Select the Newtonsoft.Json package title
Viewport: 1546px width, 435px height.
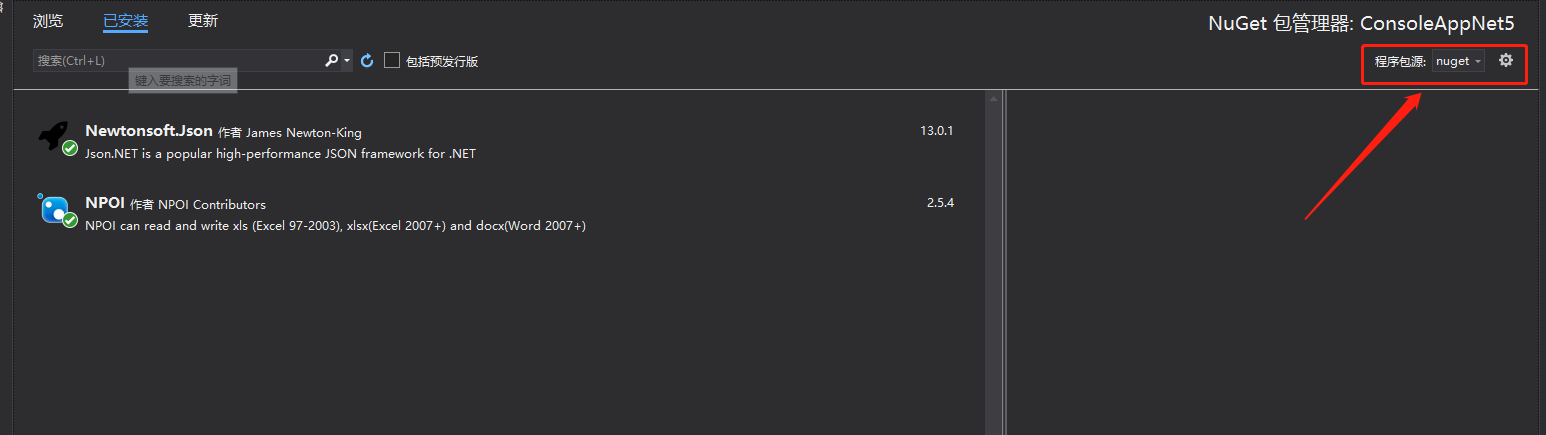(149, 131)
